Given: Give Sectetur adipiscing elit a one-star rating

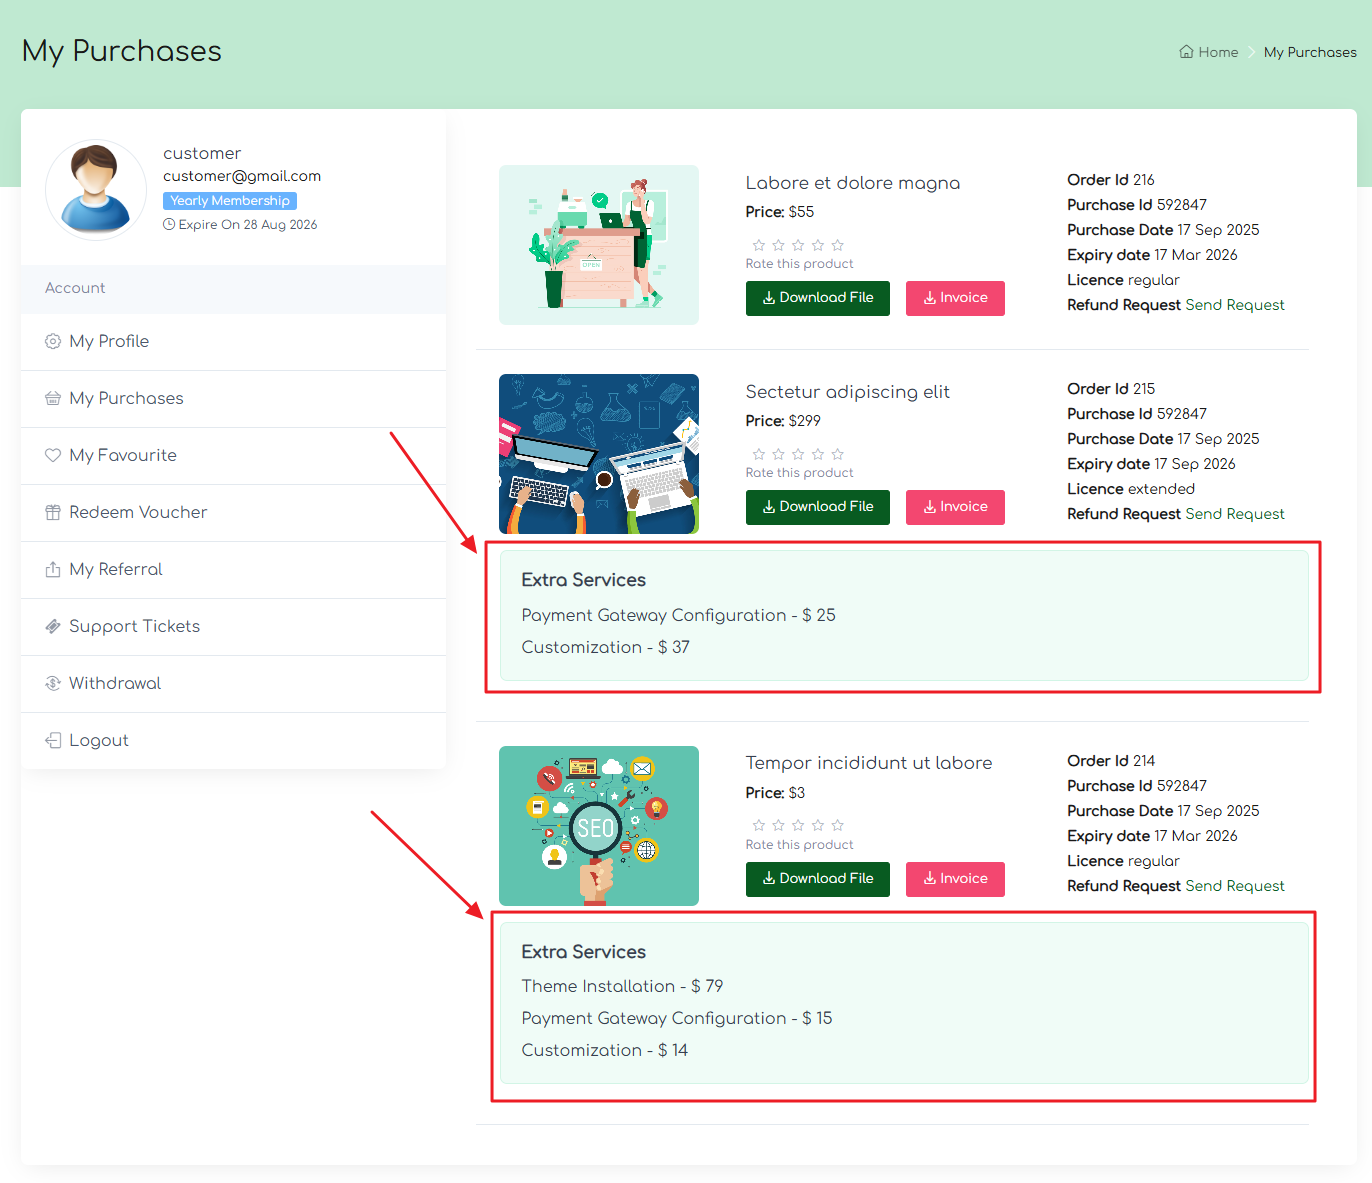Looking at the screenshot, I should 759,454.
